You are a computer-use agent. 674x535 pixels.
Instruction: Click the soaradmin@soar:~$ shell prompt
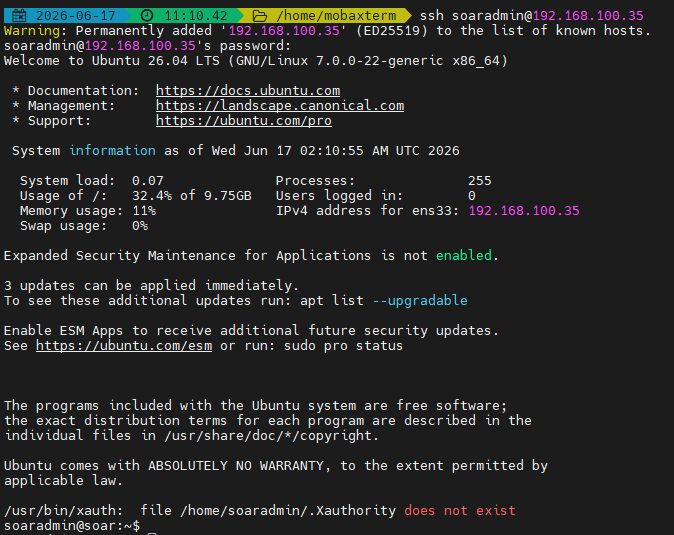(72, 526)
